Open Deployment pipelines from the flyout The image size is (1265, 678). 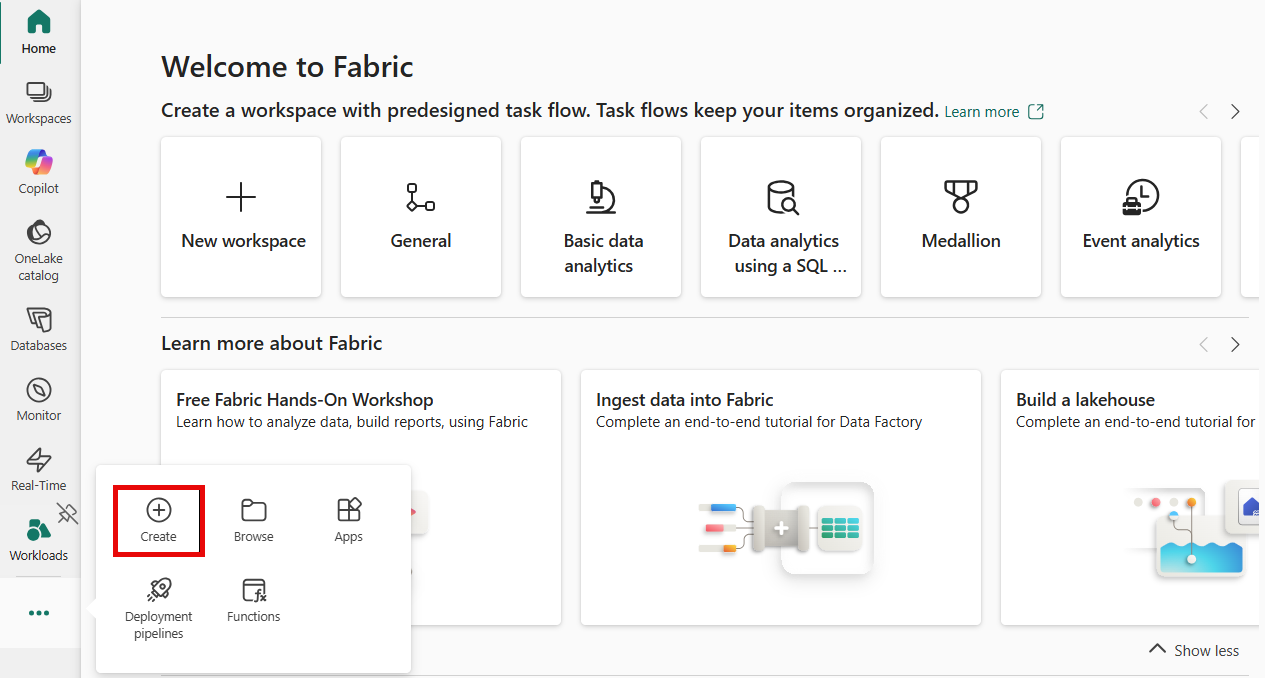[x=159, y=609]
